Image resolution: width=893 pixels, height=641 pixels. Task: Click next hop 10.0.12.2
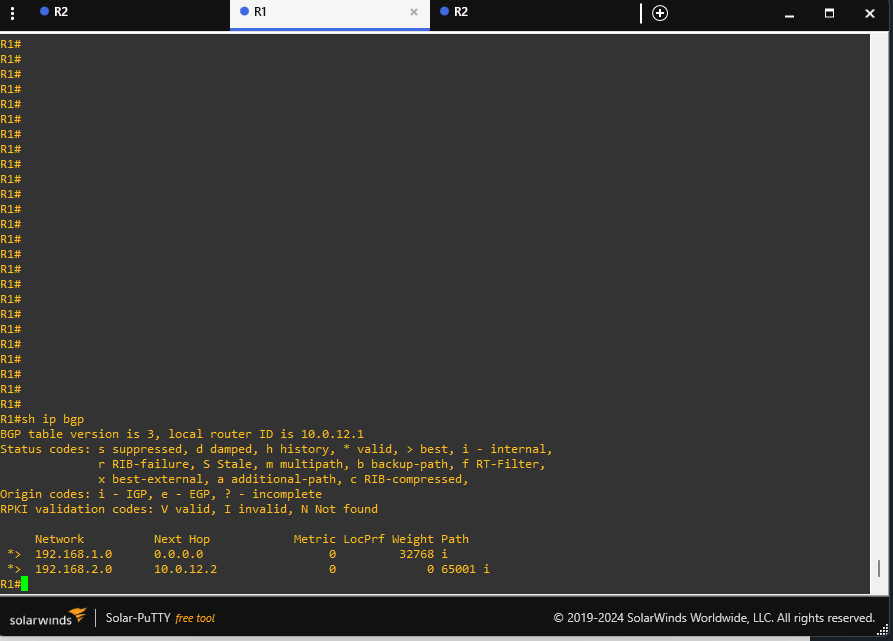185,569
